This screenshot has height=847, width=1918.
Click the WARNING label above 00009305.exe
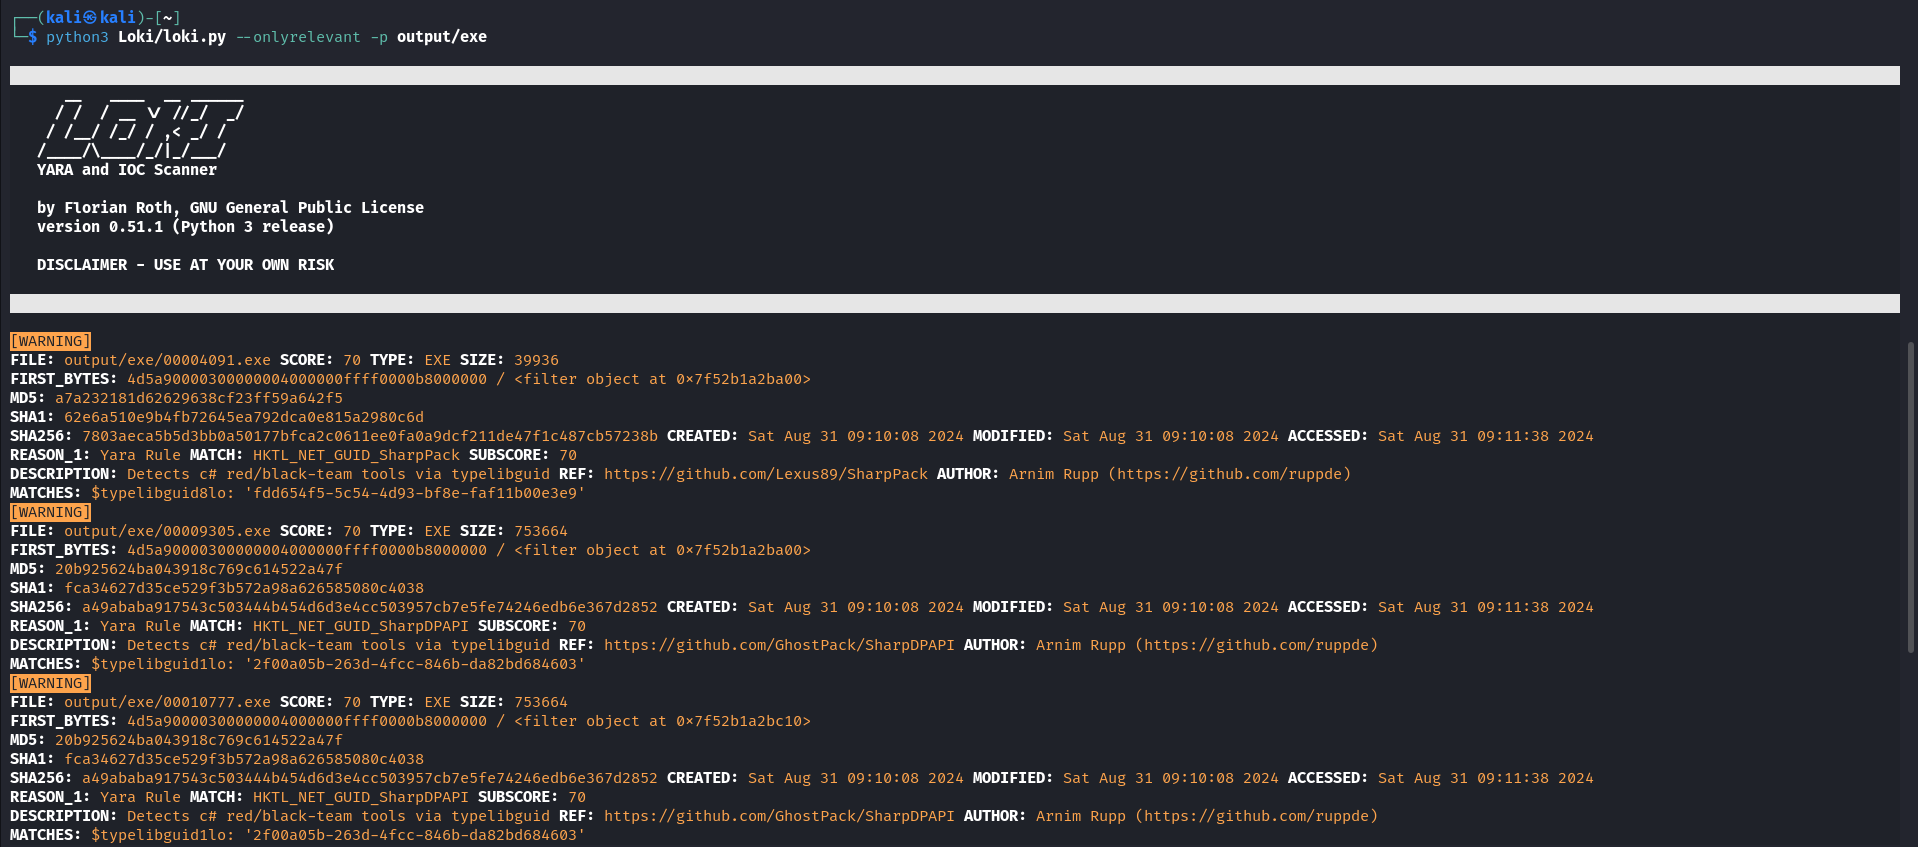pyautogui.click(x=51, y=512)
